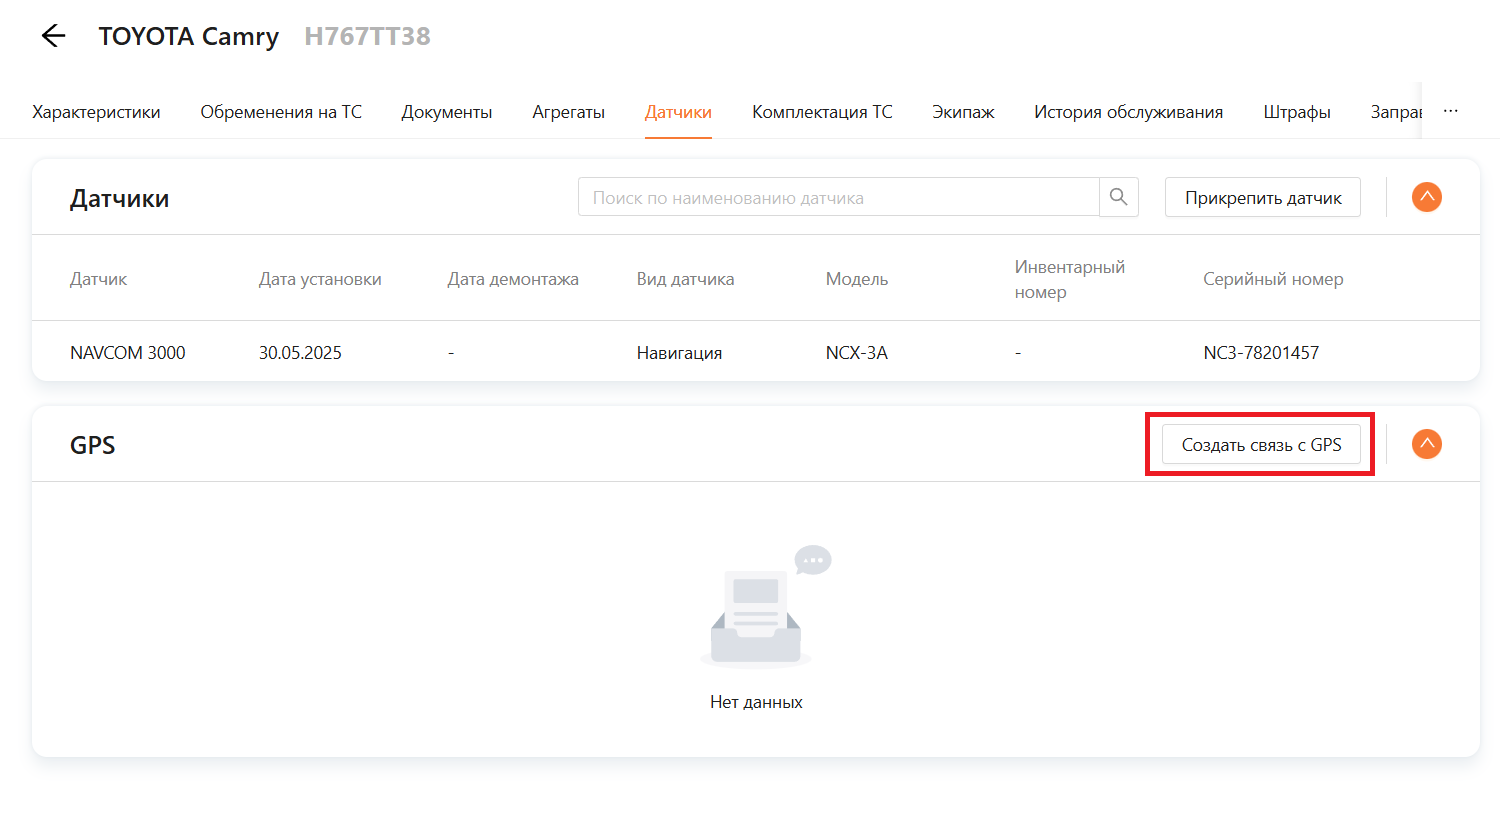Open the История обслуживания tab
This screenshot has height=825, width=1500.
point(1128,112)
